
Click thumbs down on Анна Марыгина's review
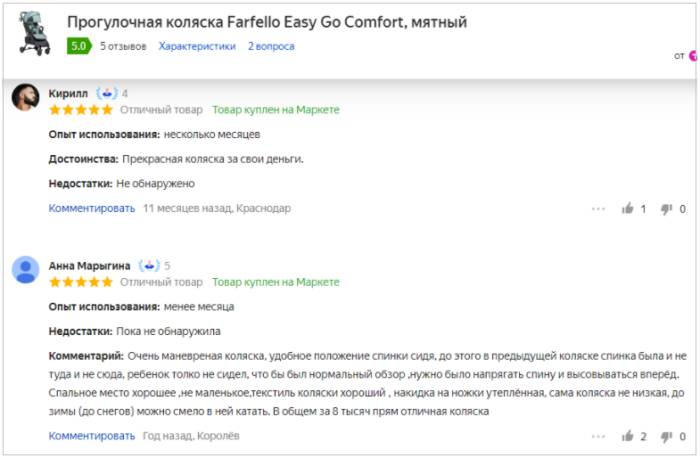tap(667, 436)
